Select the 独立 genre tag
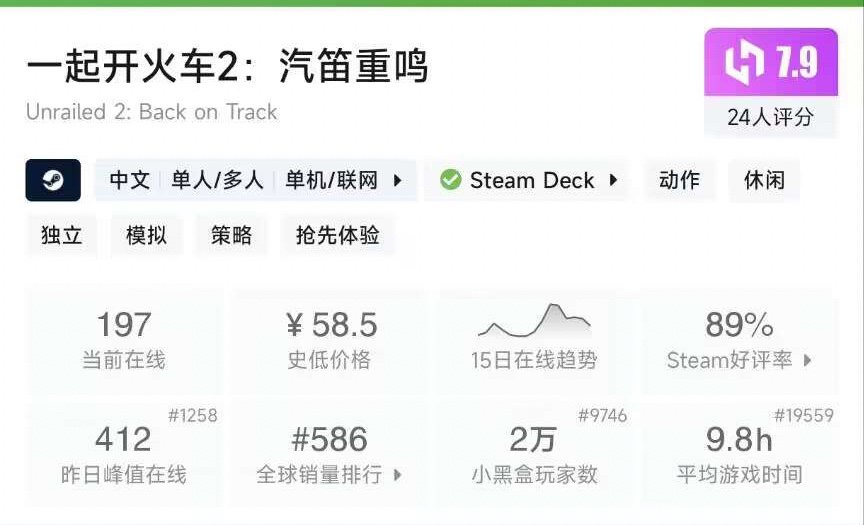Viewport: 864px width, 525px height. (61, 236)
